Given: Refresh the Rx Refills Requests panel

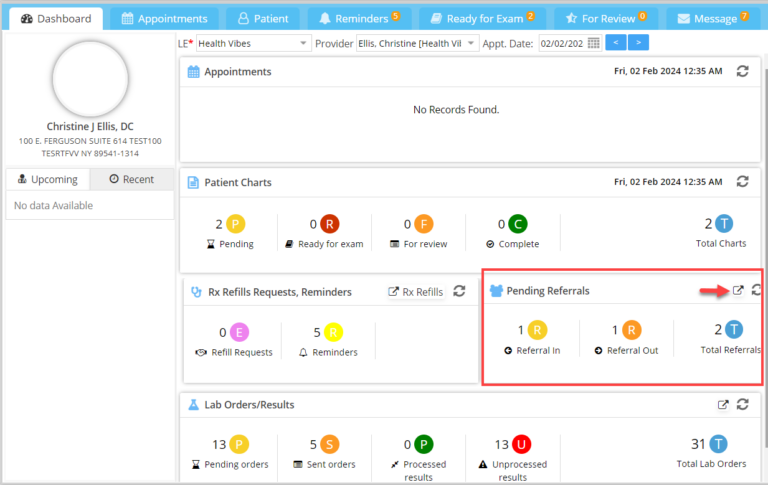Looking at the screenshot, I should coord(459,291).
